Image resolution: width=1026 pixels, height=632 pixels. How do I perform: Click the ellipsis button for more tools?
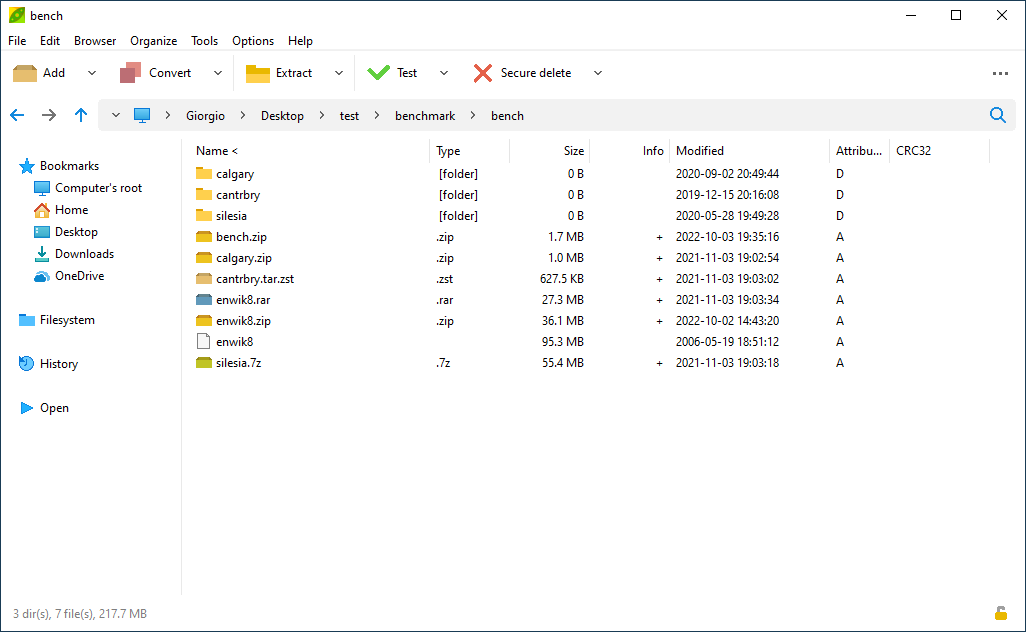click(x=1000, y=72)
